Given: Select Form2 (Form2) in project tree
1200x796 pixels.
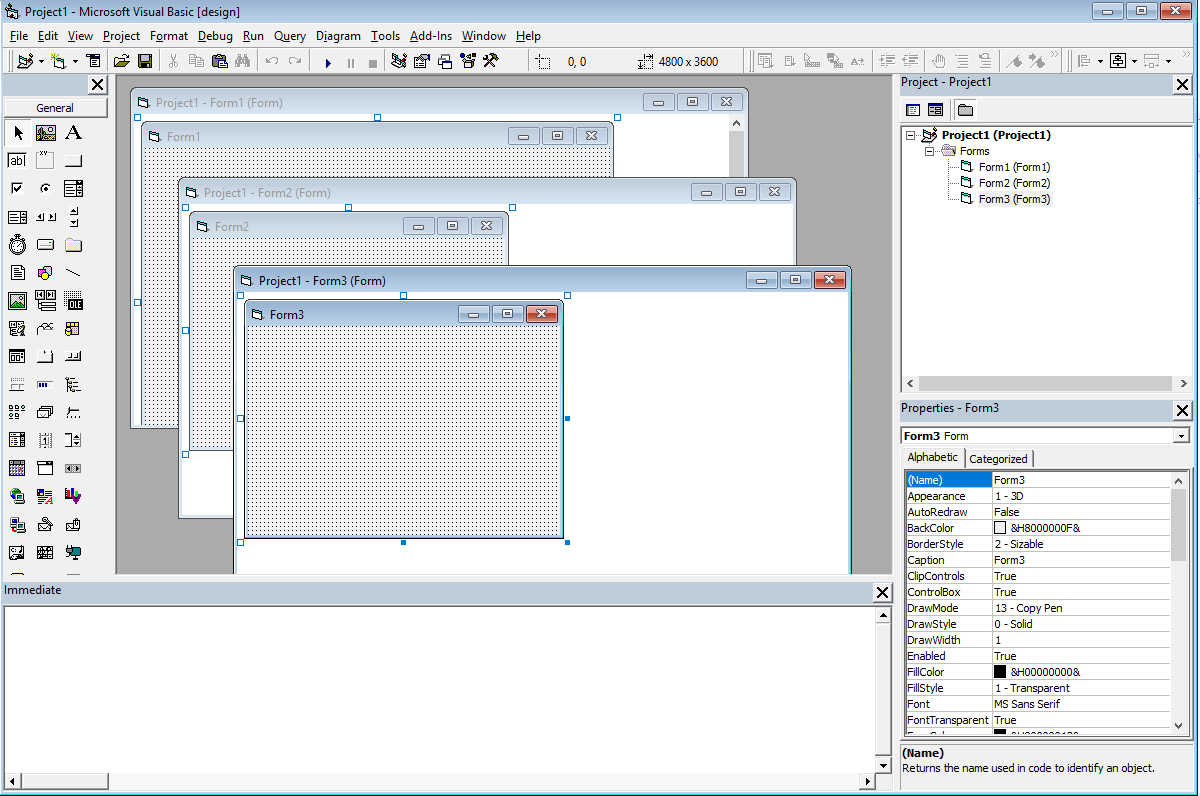Looking at the screenshot, I should (1014, 183).
